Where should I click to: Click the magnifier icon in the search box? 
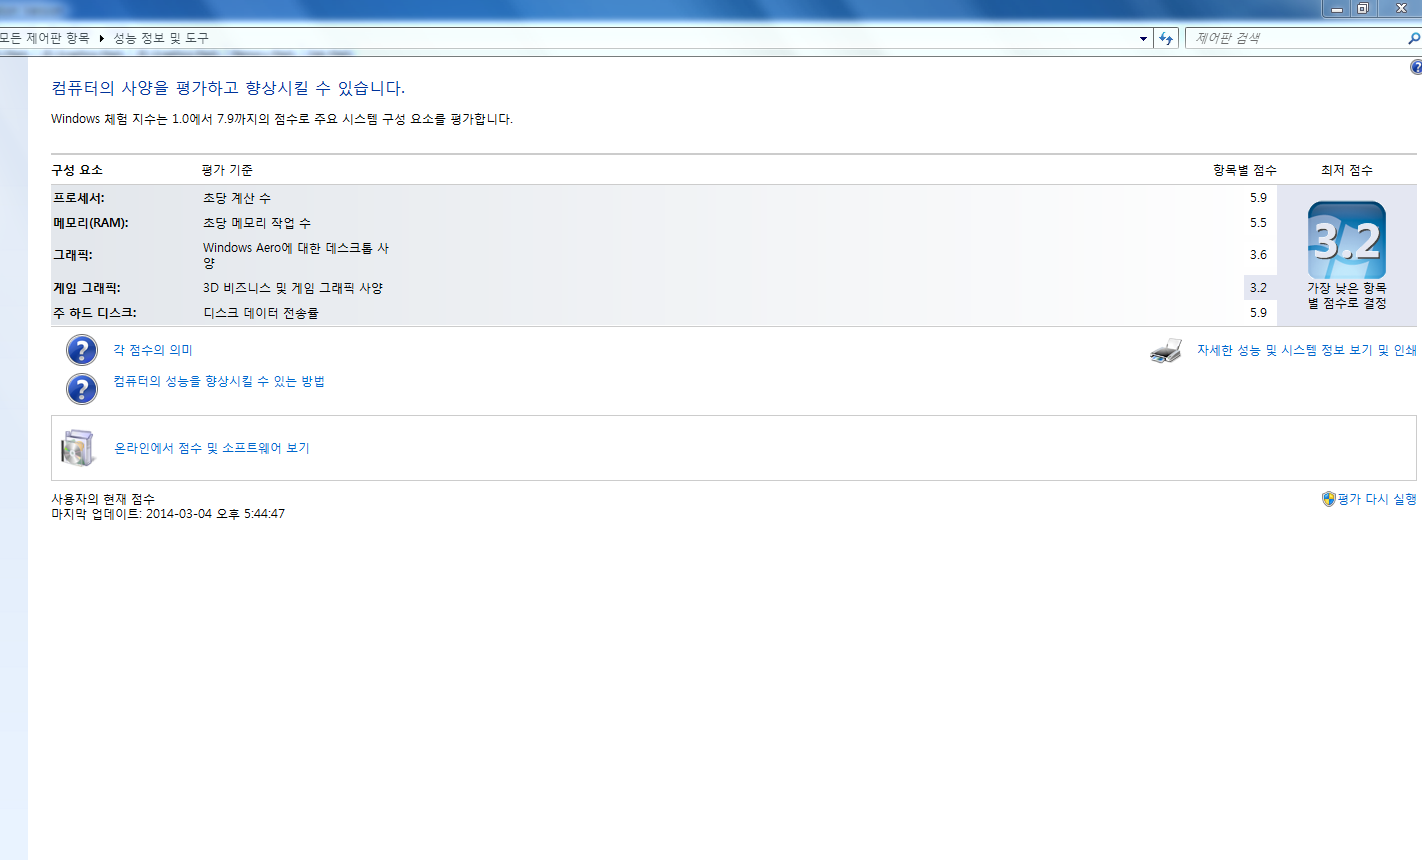coord(1413,38)
